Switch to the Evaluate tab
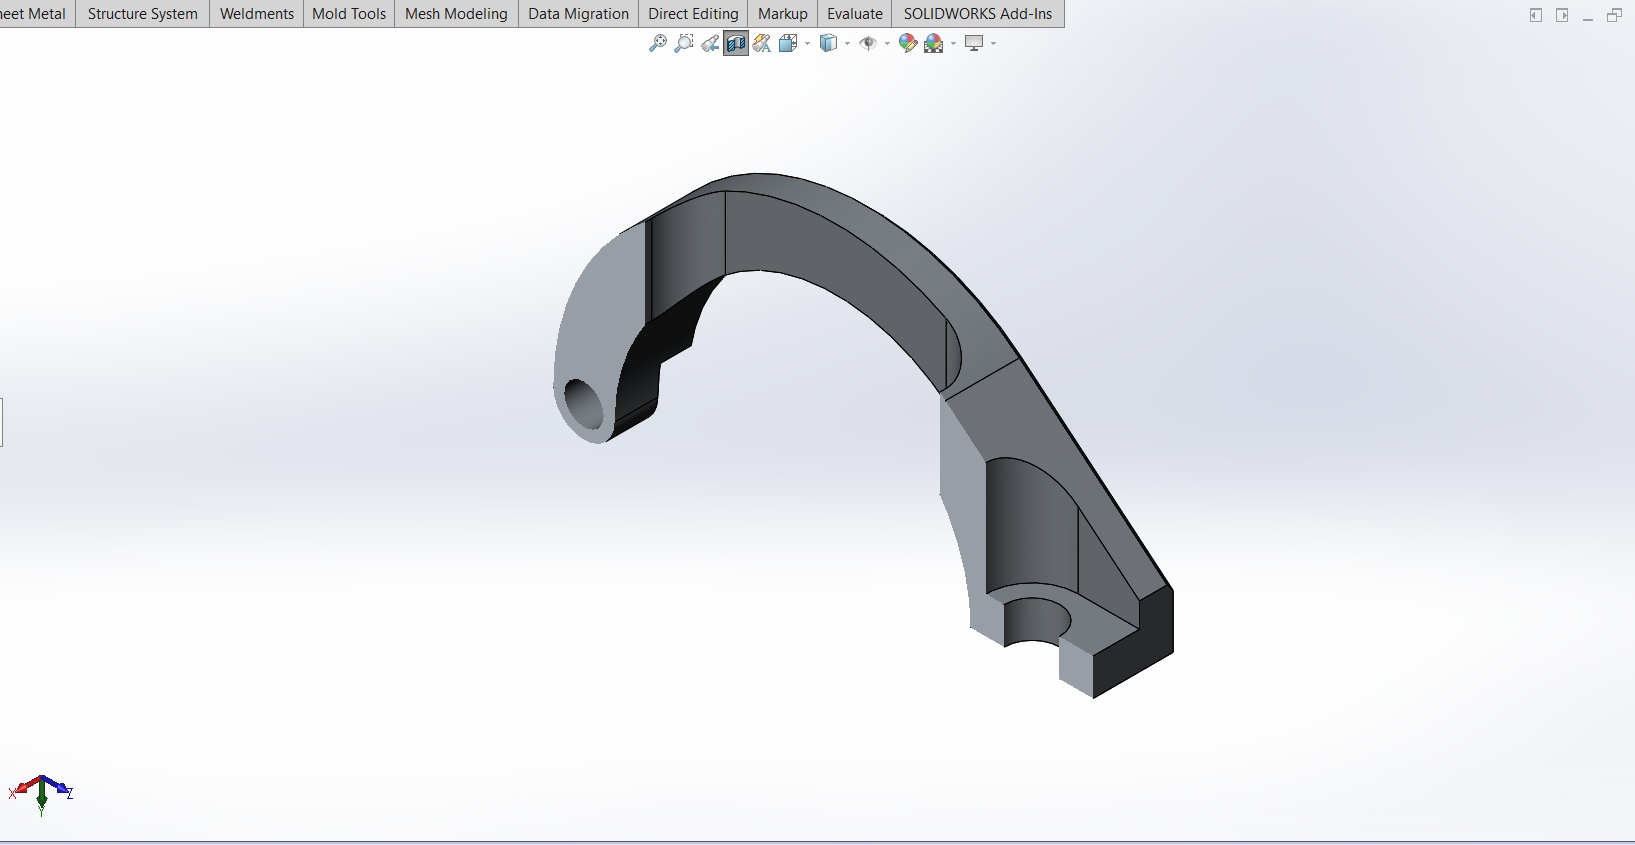The height and width of the screenshot is (845, 1635). coord(855,14)
